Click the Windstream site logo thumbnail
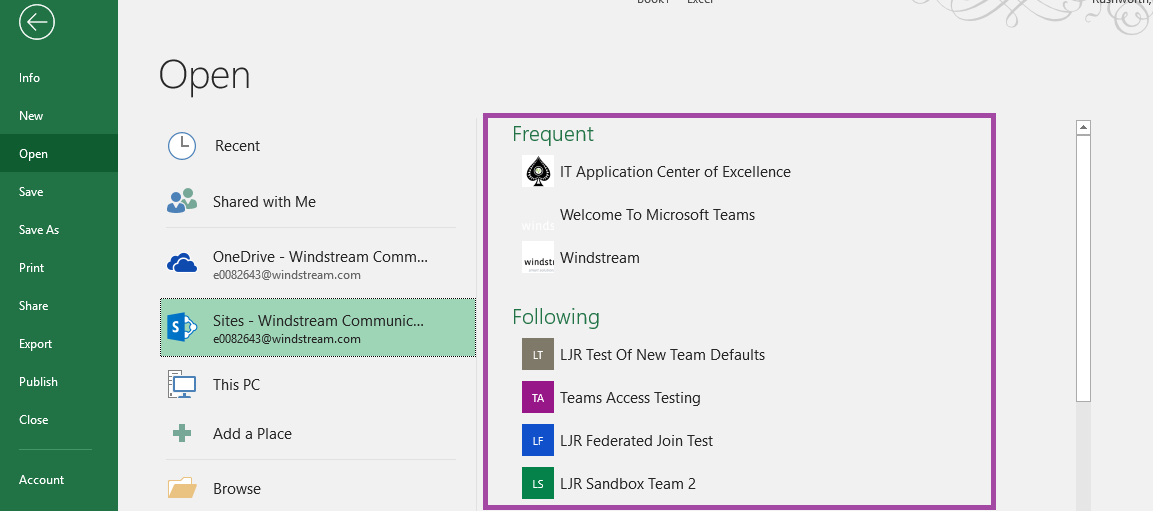Viewport: 1153px width, 511px height. (538, 257)
